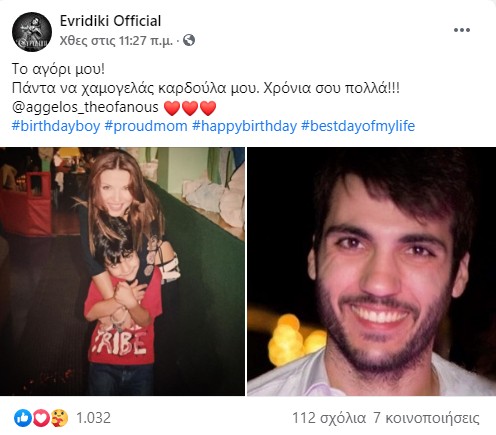Click the red heart Love reaction icon

click(x=40, y=418)
